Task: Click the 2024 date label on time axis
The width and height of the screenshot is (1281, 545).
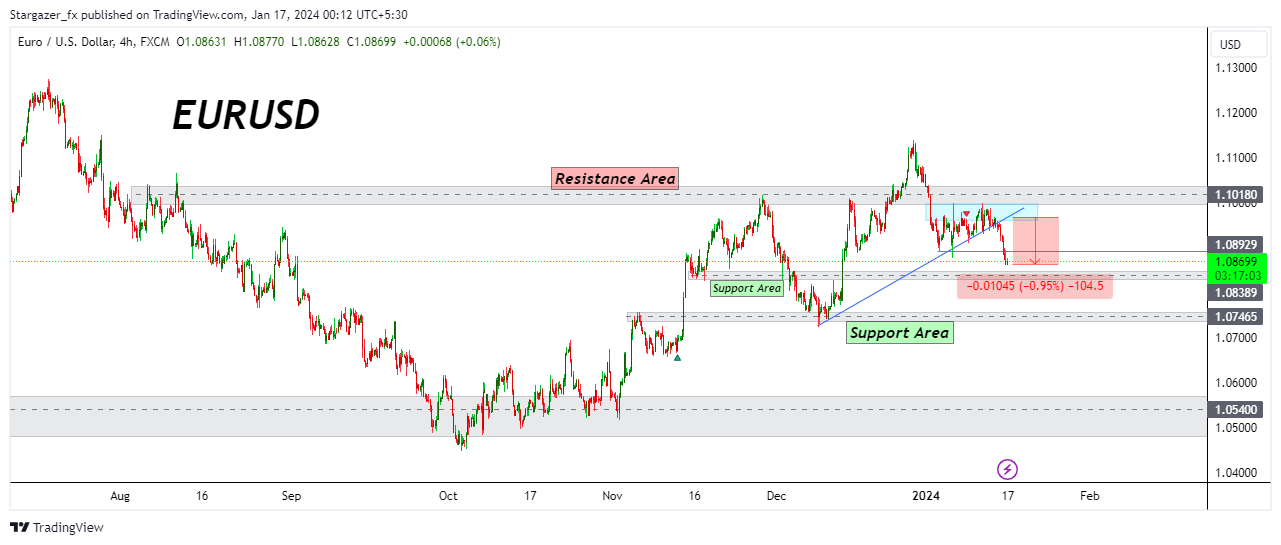Action: pos(927,495)
